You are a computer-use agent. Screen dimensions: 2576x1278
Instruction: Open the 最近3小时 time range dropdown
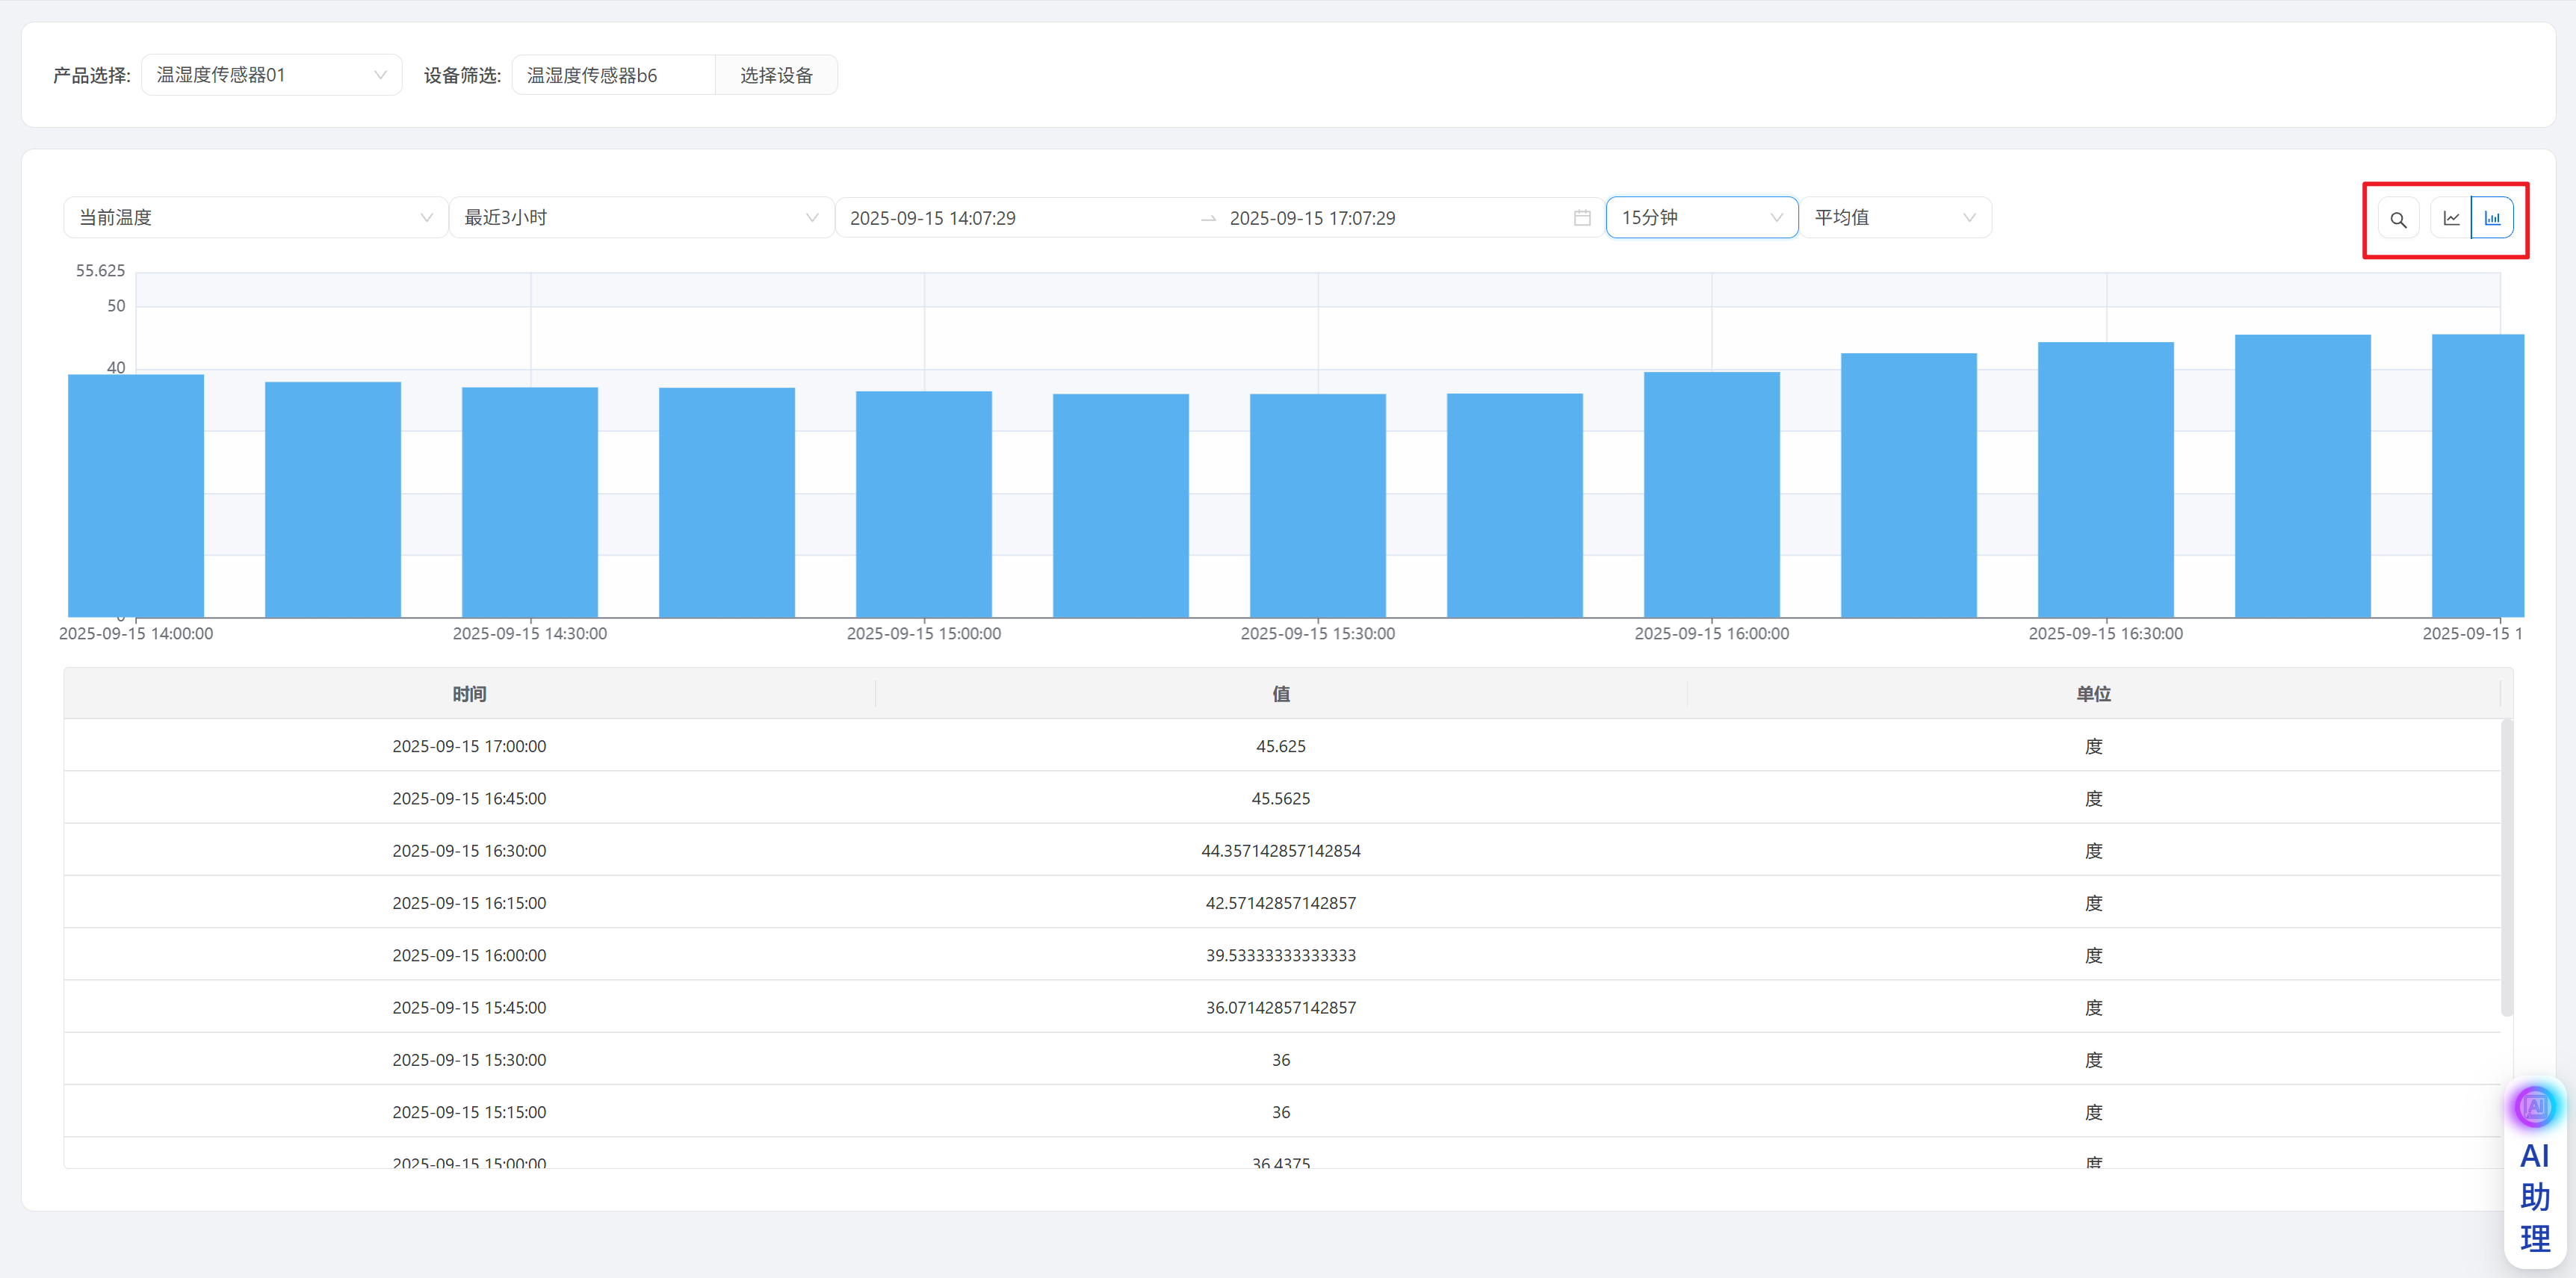pyautogui.click(x=641, y=218)
